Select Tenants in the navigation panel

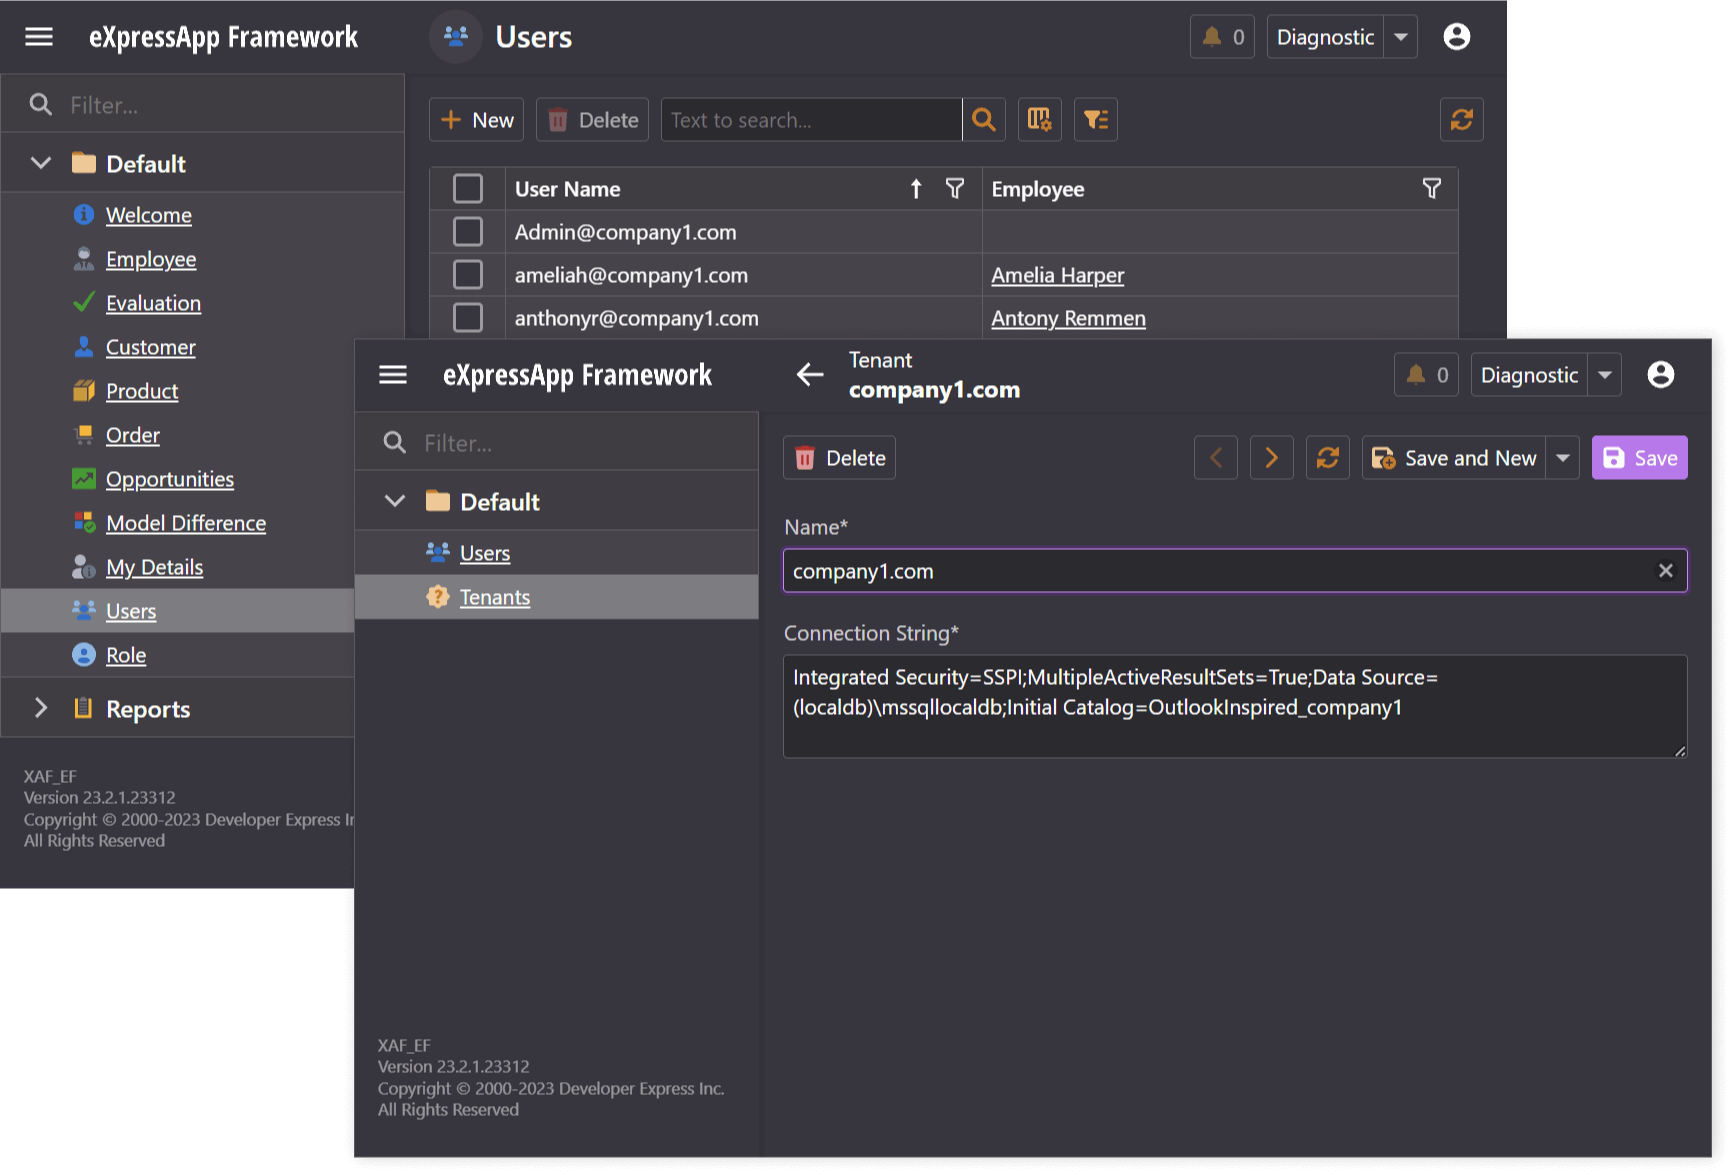click(x=494, y=596)
